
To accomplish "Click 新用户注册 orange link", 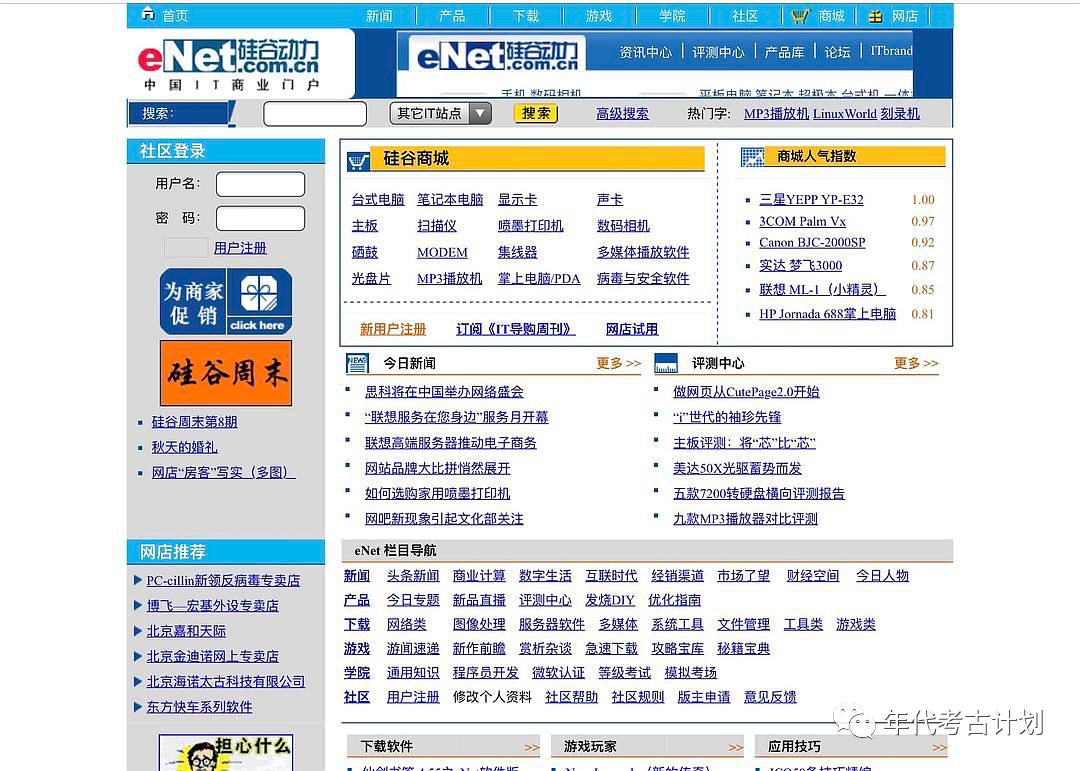I will point(393,329).
